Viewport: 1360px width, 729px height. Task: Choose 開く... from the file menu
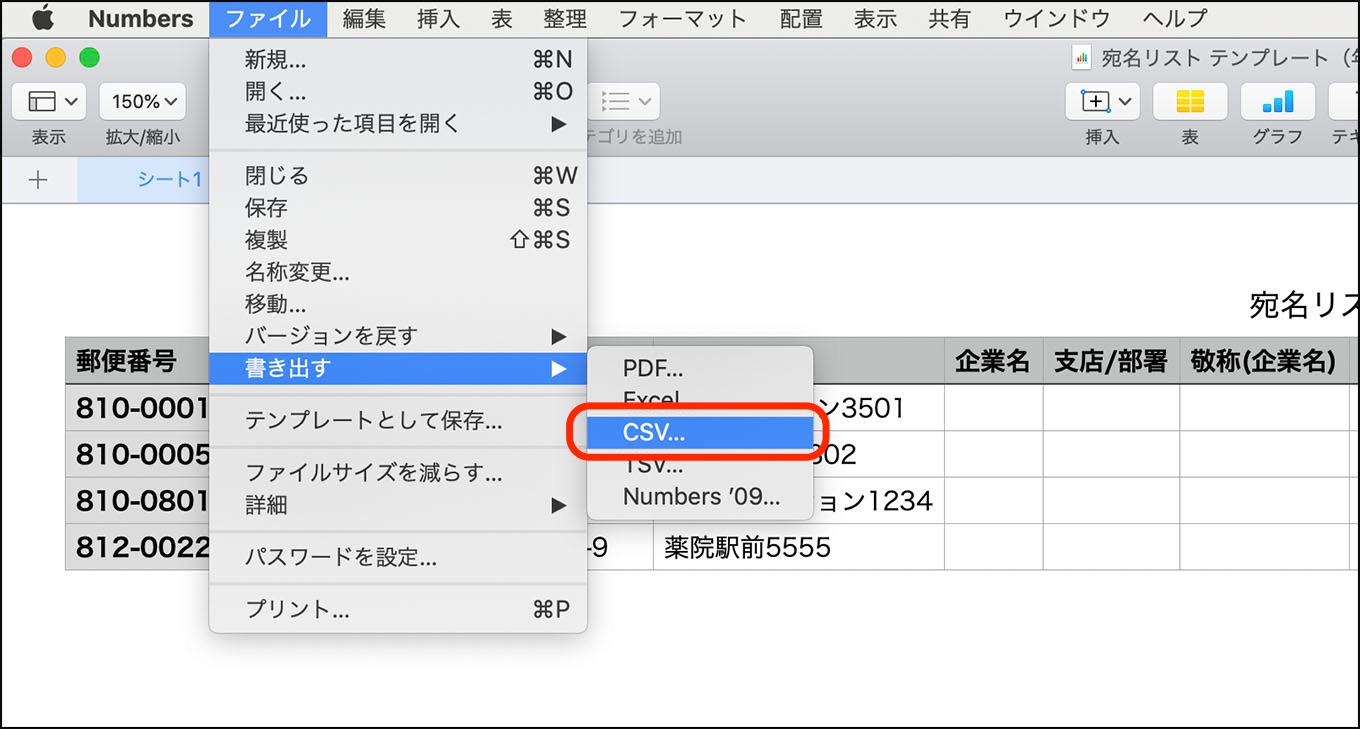398,92
